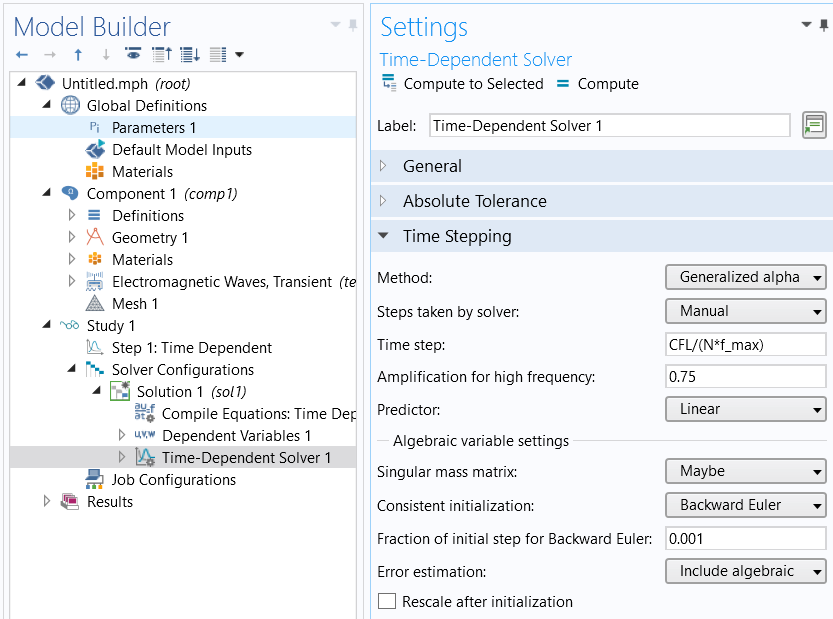Select Parameters 1 in the model tree
The height and width of the screenshot is (619, 833).
click(153, 128)
